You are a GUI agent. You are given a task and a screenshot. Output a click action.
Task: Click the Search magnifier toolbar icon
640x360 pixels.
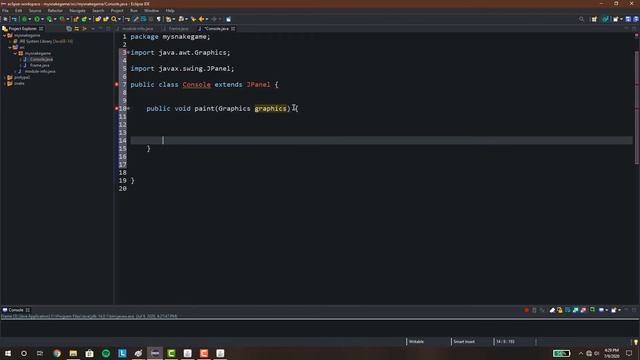point(114,19)
